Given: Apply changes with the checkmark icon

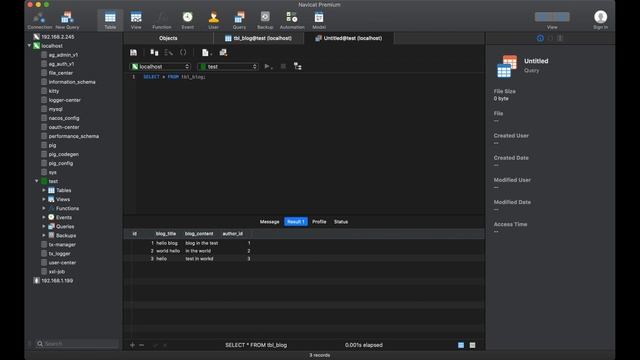Looking at the screenshot, I should click(x=155, y=345).
